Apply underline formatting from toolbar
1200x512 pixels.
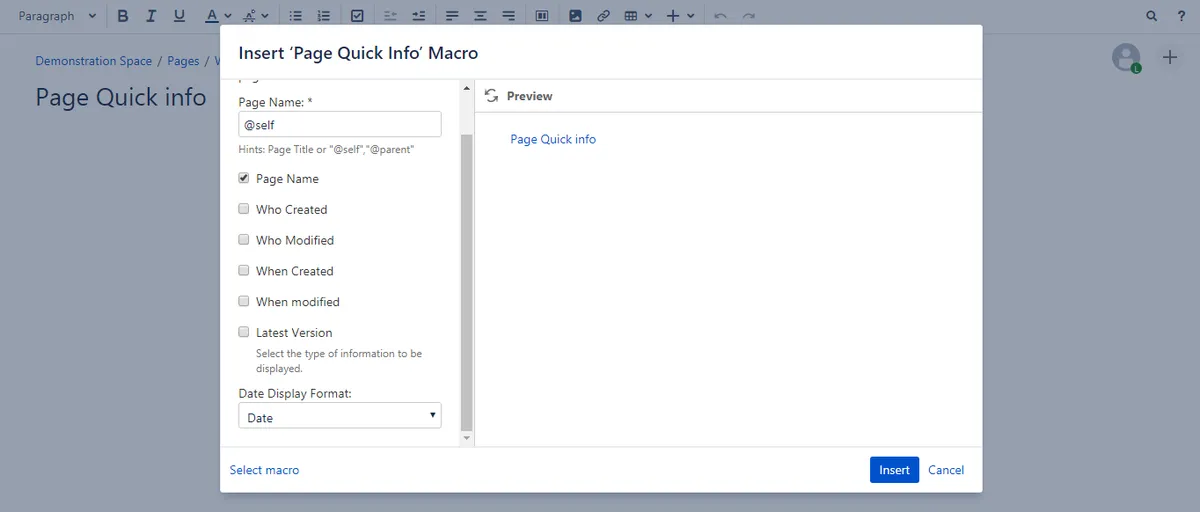coord(179,16)
